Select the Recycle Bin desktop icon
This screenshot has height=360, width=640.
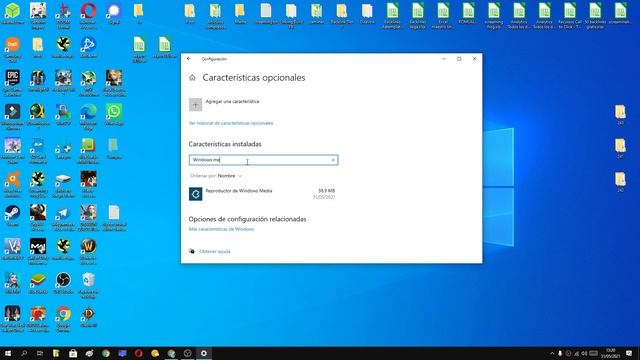click(x=89, y=285)
